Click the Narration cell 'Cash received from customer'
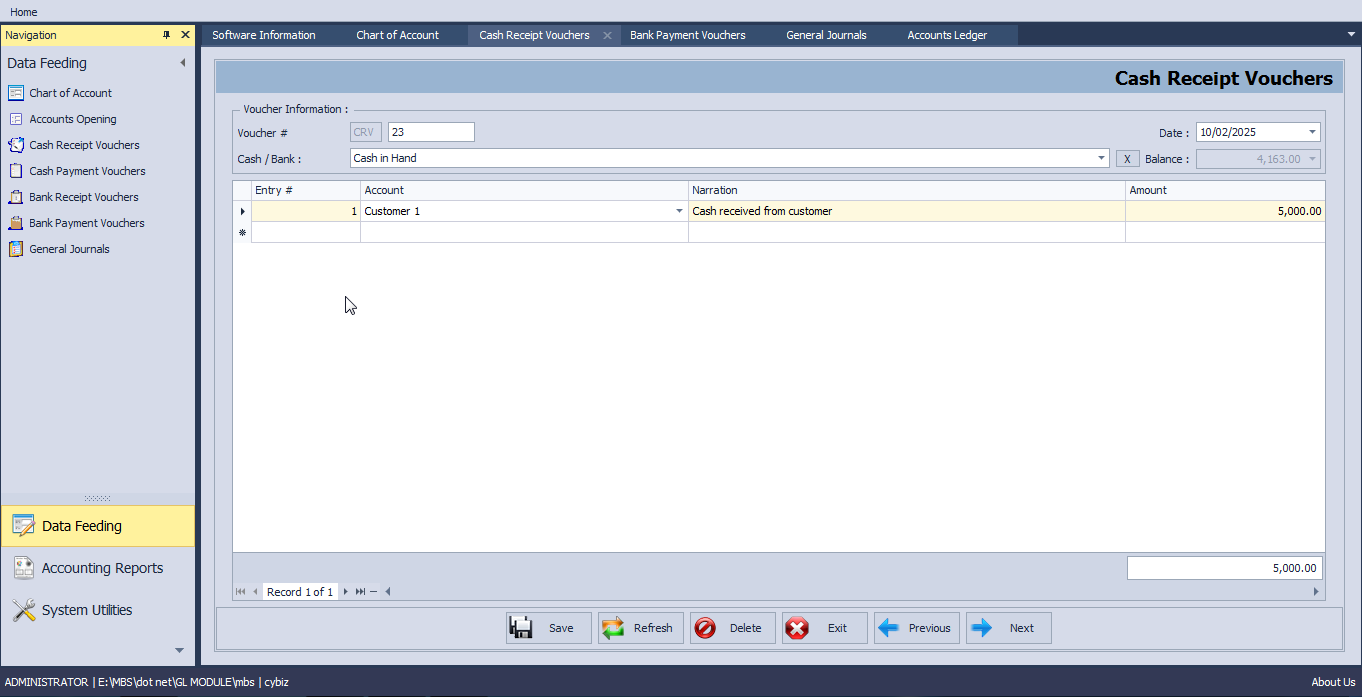The image size is (1362, 697). [x=907, y=211]
